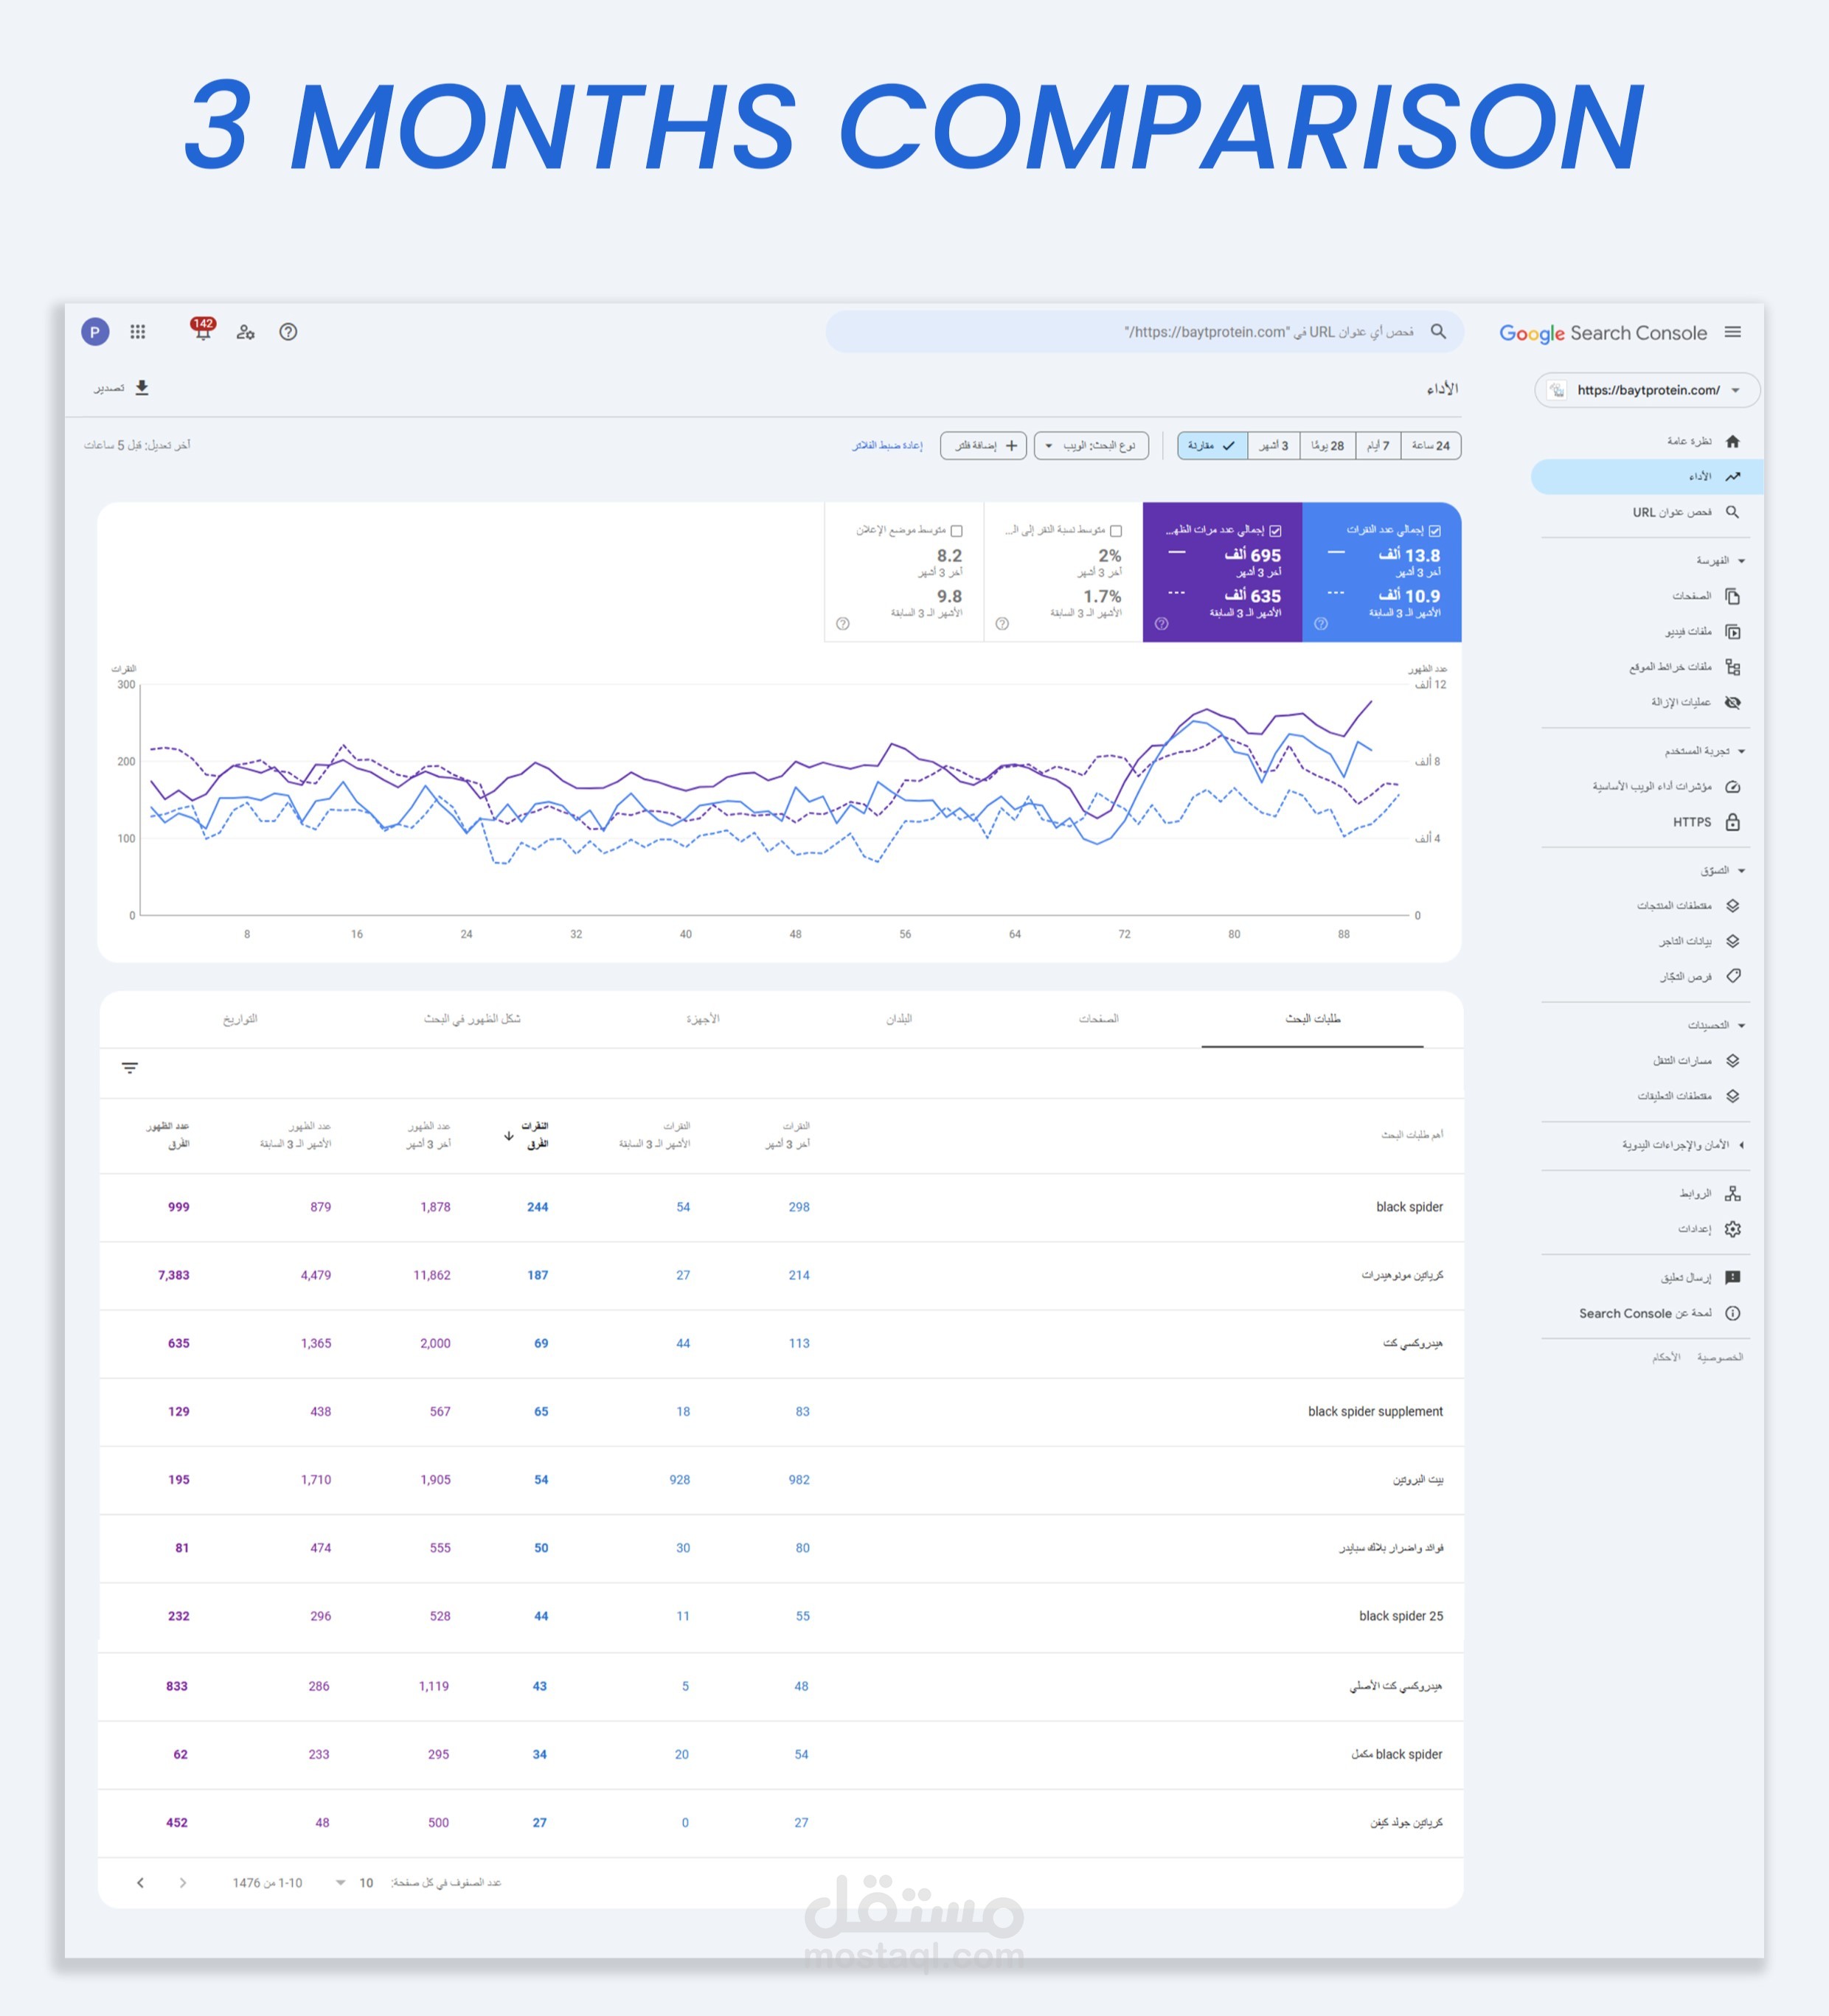Click the help question mark icon in header
This screenshot has height=2016, width=1829.
point(288,332)
